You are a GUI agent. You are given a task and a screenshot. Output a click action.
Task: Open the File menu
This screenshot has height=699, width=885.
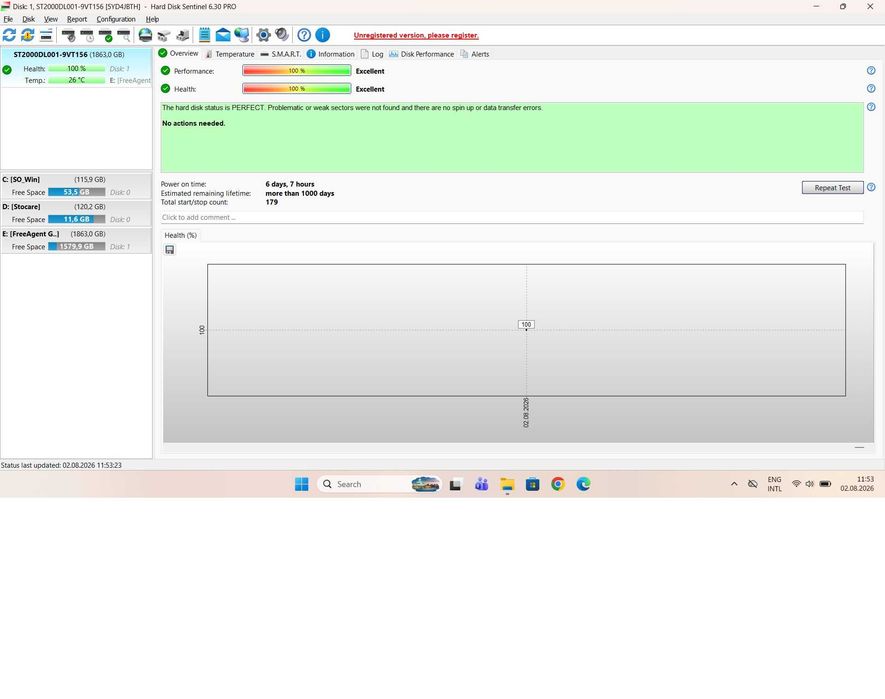click(x=8, y=19)
